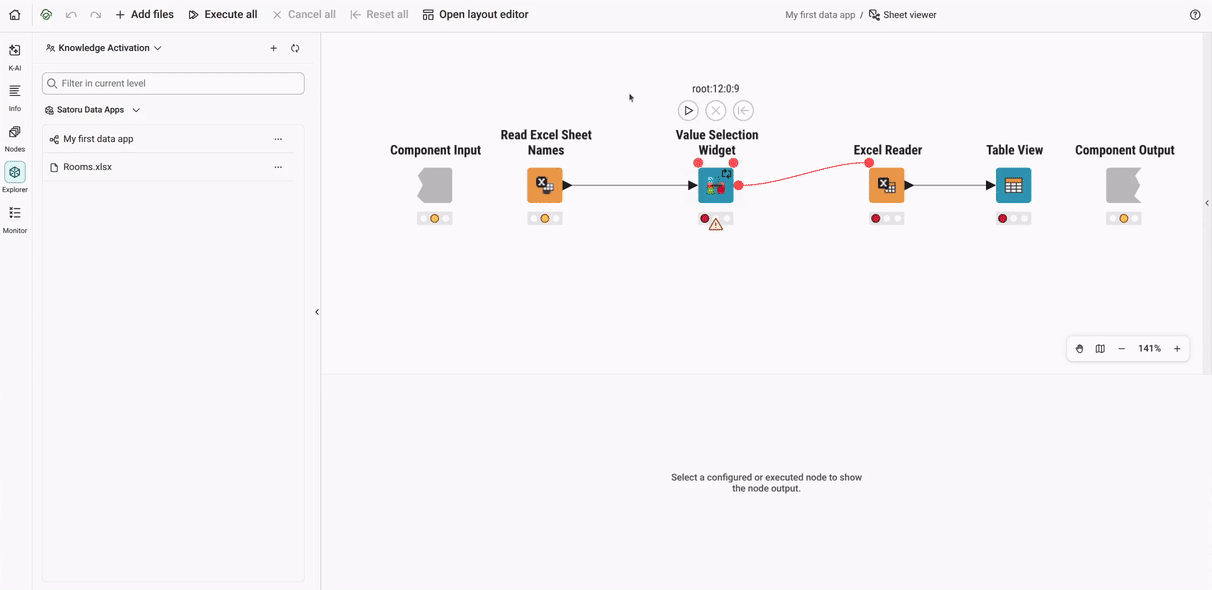Select the Value Selection Widget node icon

716,185
